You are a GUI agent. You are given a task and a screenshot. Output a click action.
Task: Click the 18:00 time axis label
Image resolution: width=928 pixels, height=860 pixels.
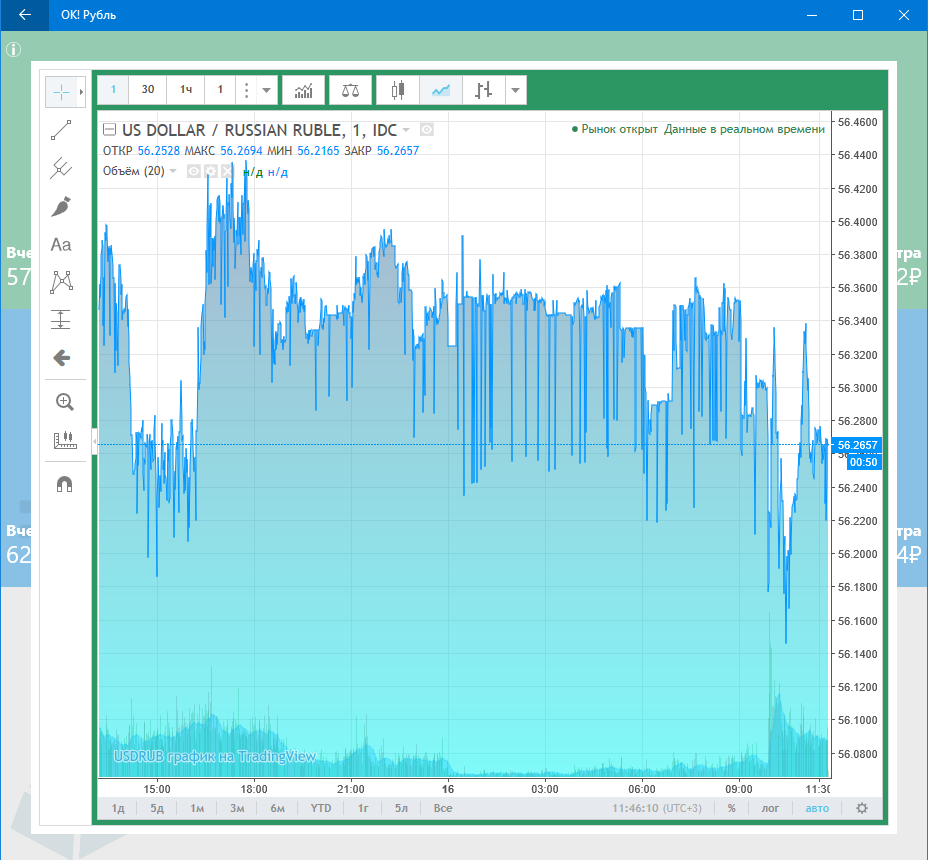pos(254,789)
